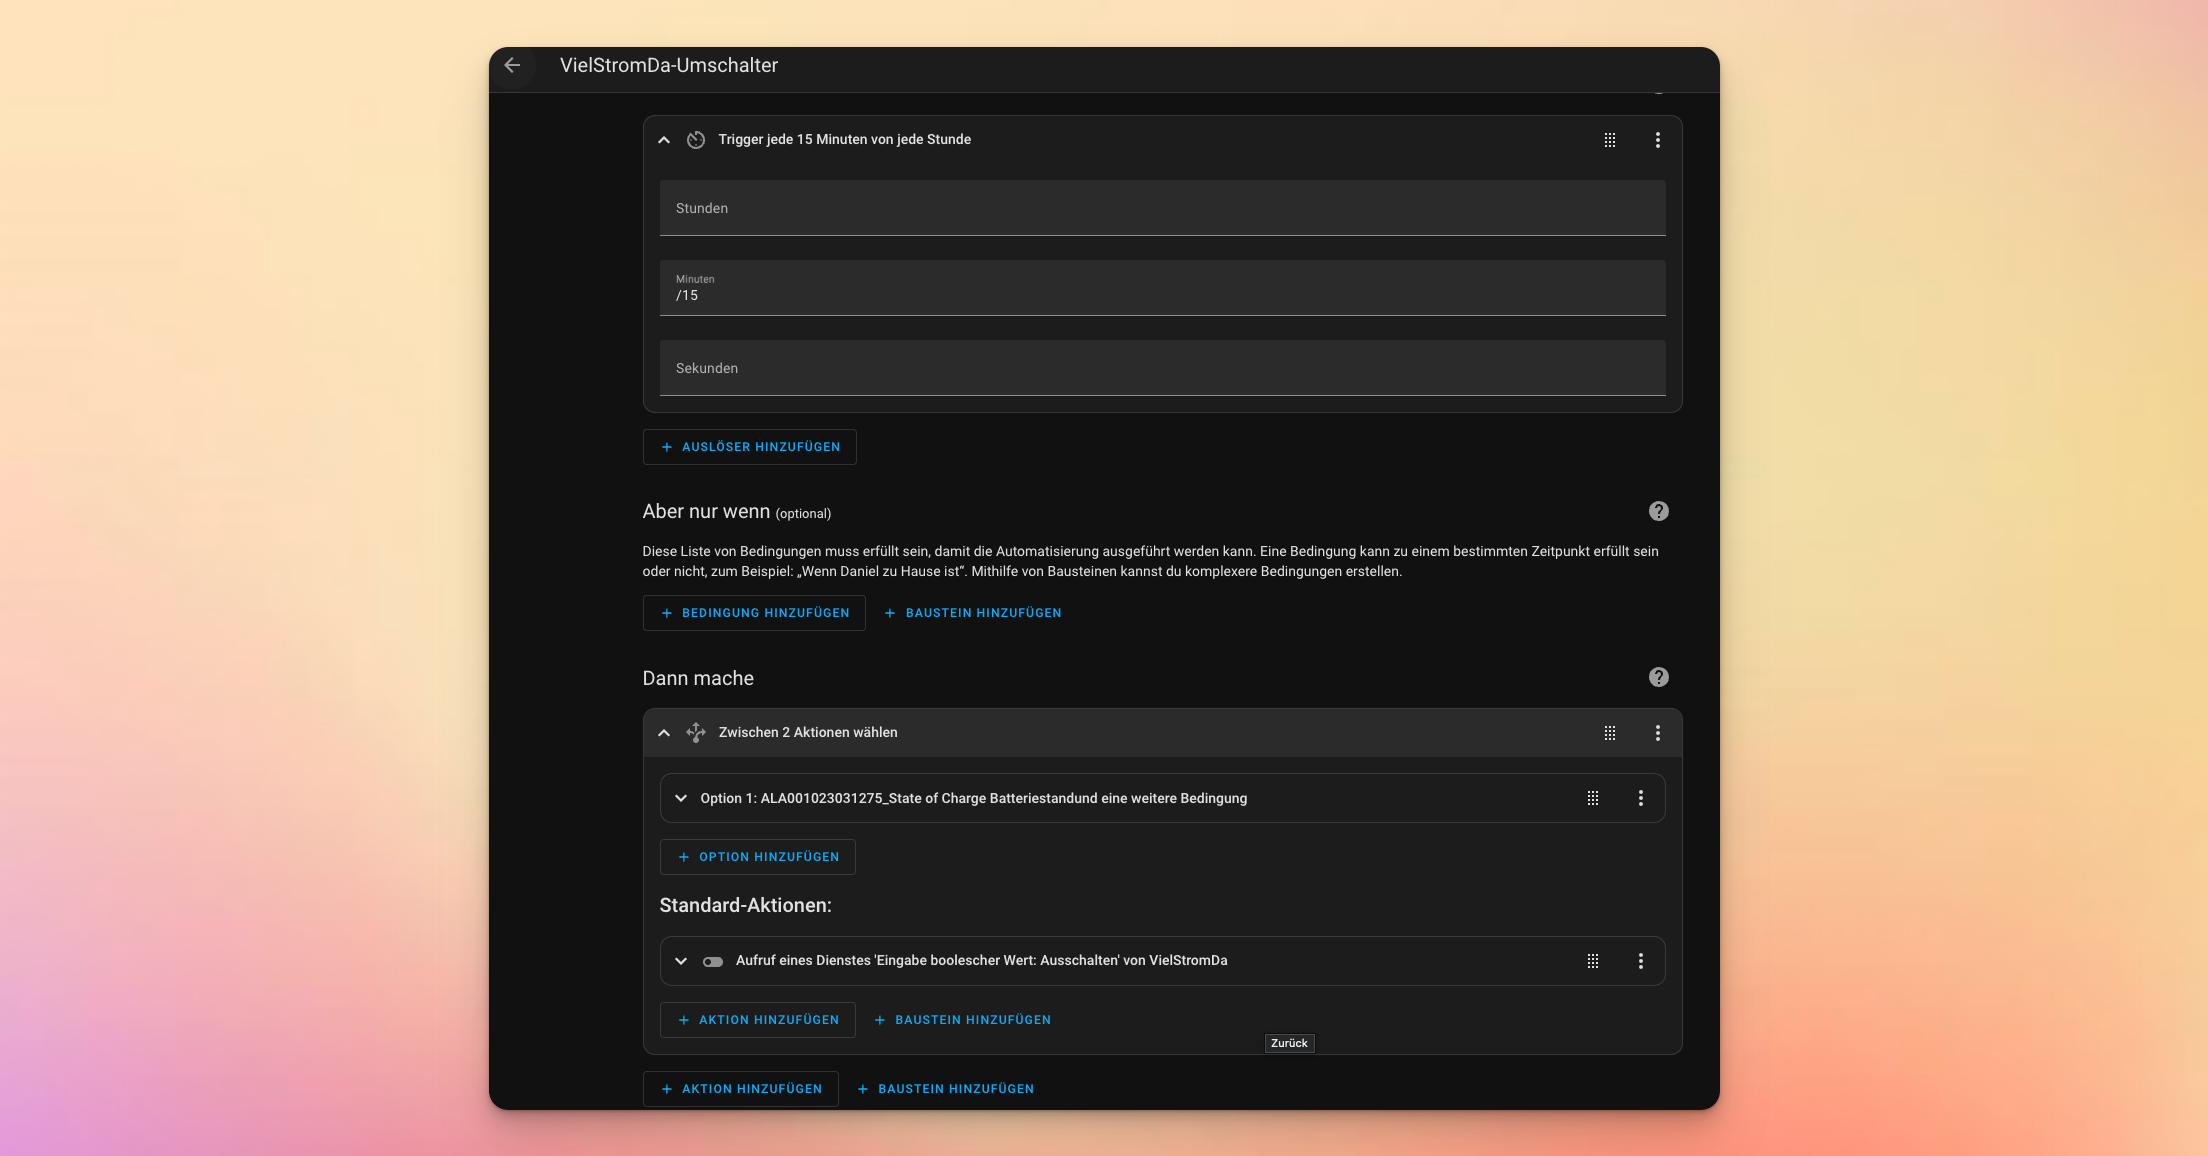Go back using the arrow next to VielStromDa-Umschalter

pyautogui.click(x=513, y=65)
